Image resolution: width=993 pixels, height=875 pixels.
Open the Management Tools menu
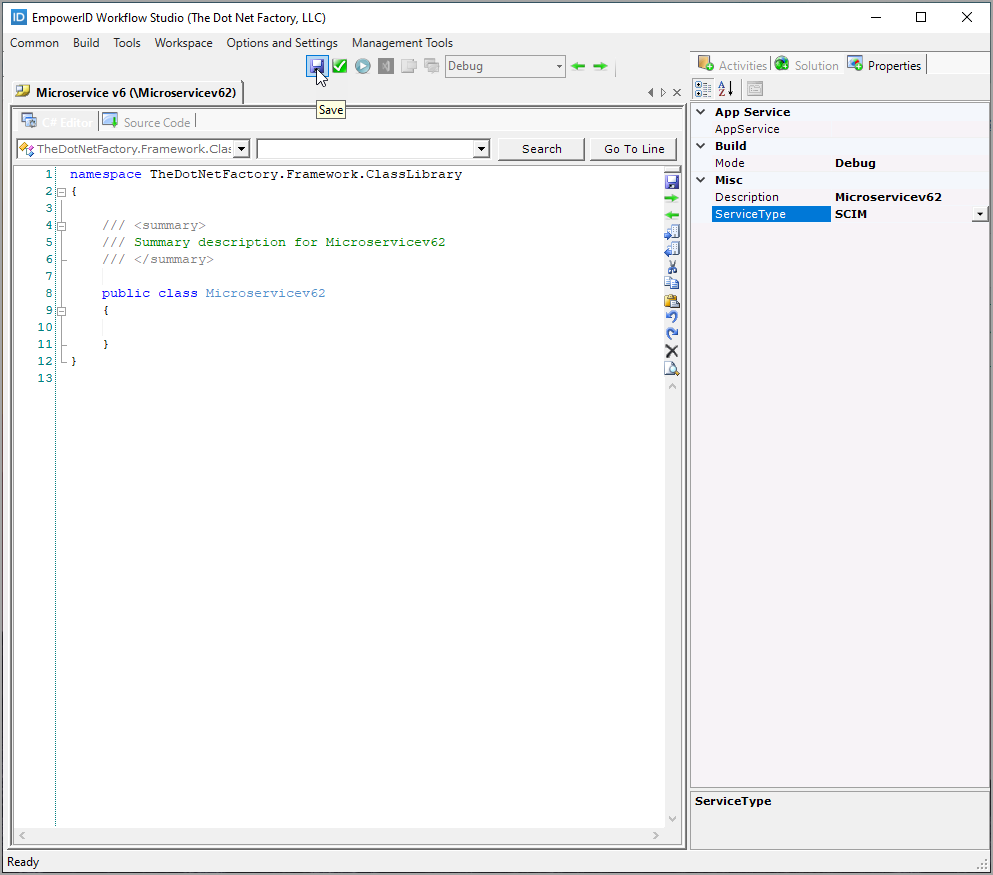point(402,43)
